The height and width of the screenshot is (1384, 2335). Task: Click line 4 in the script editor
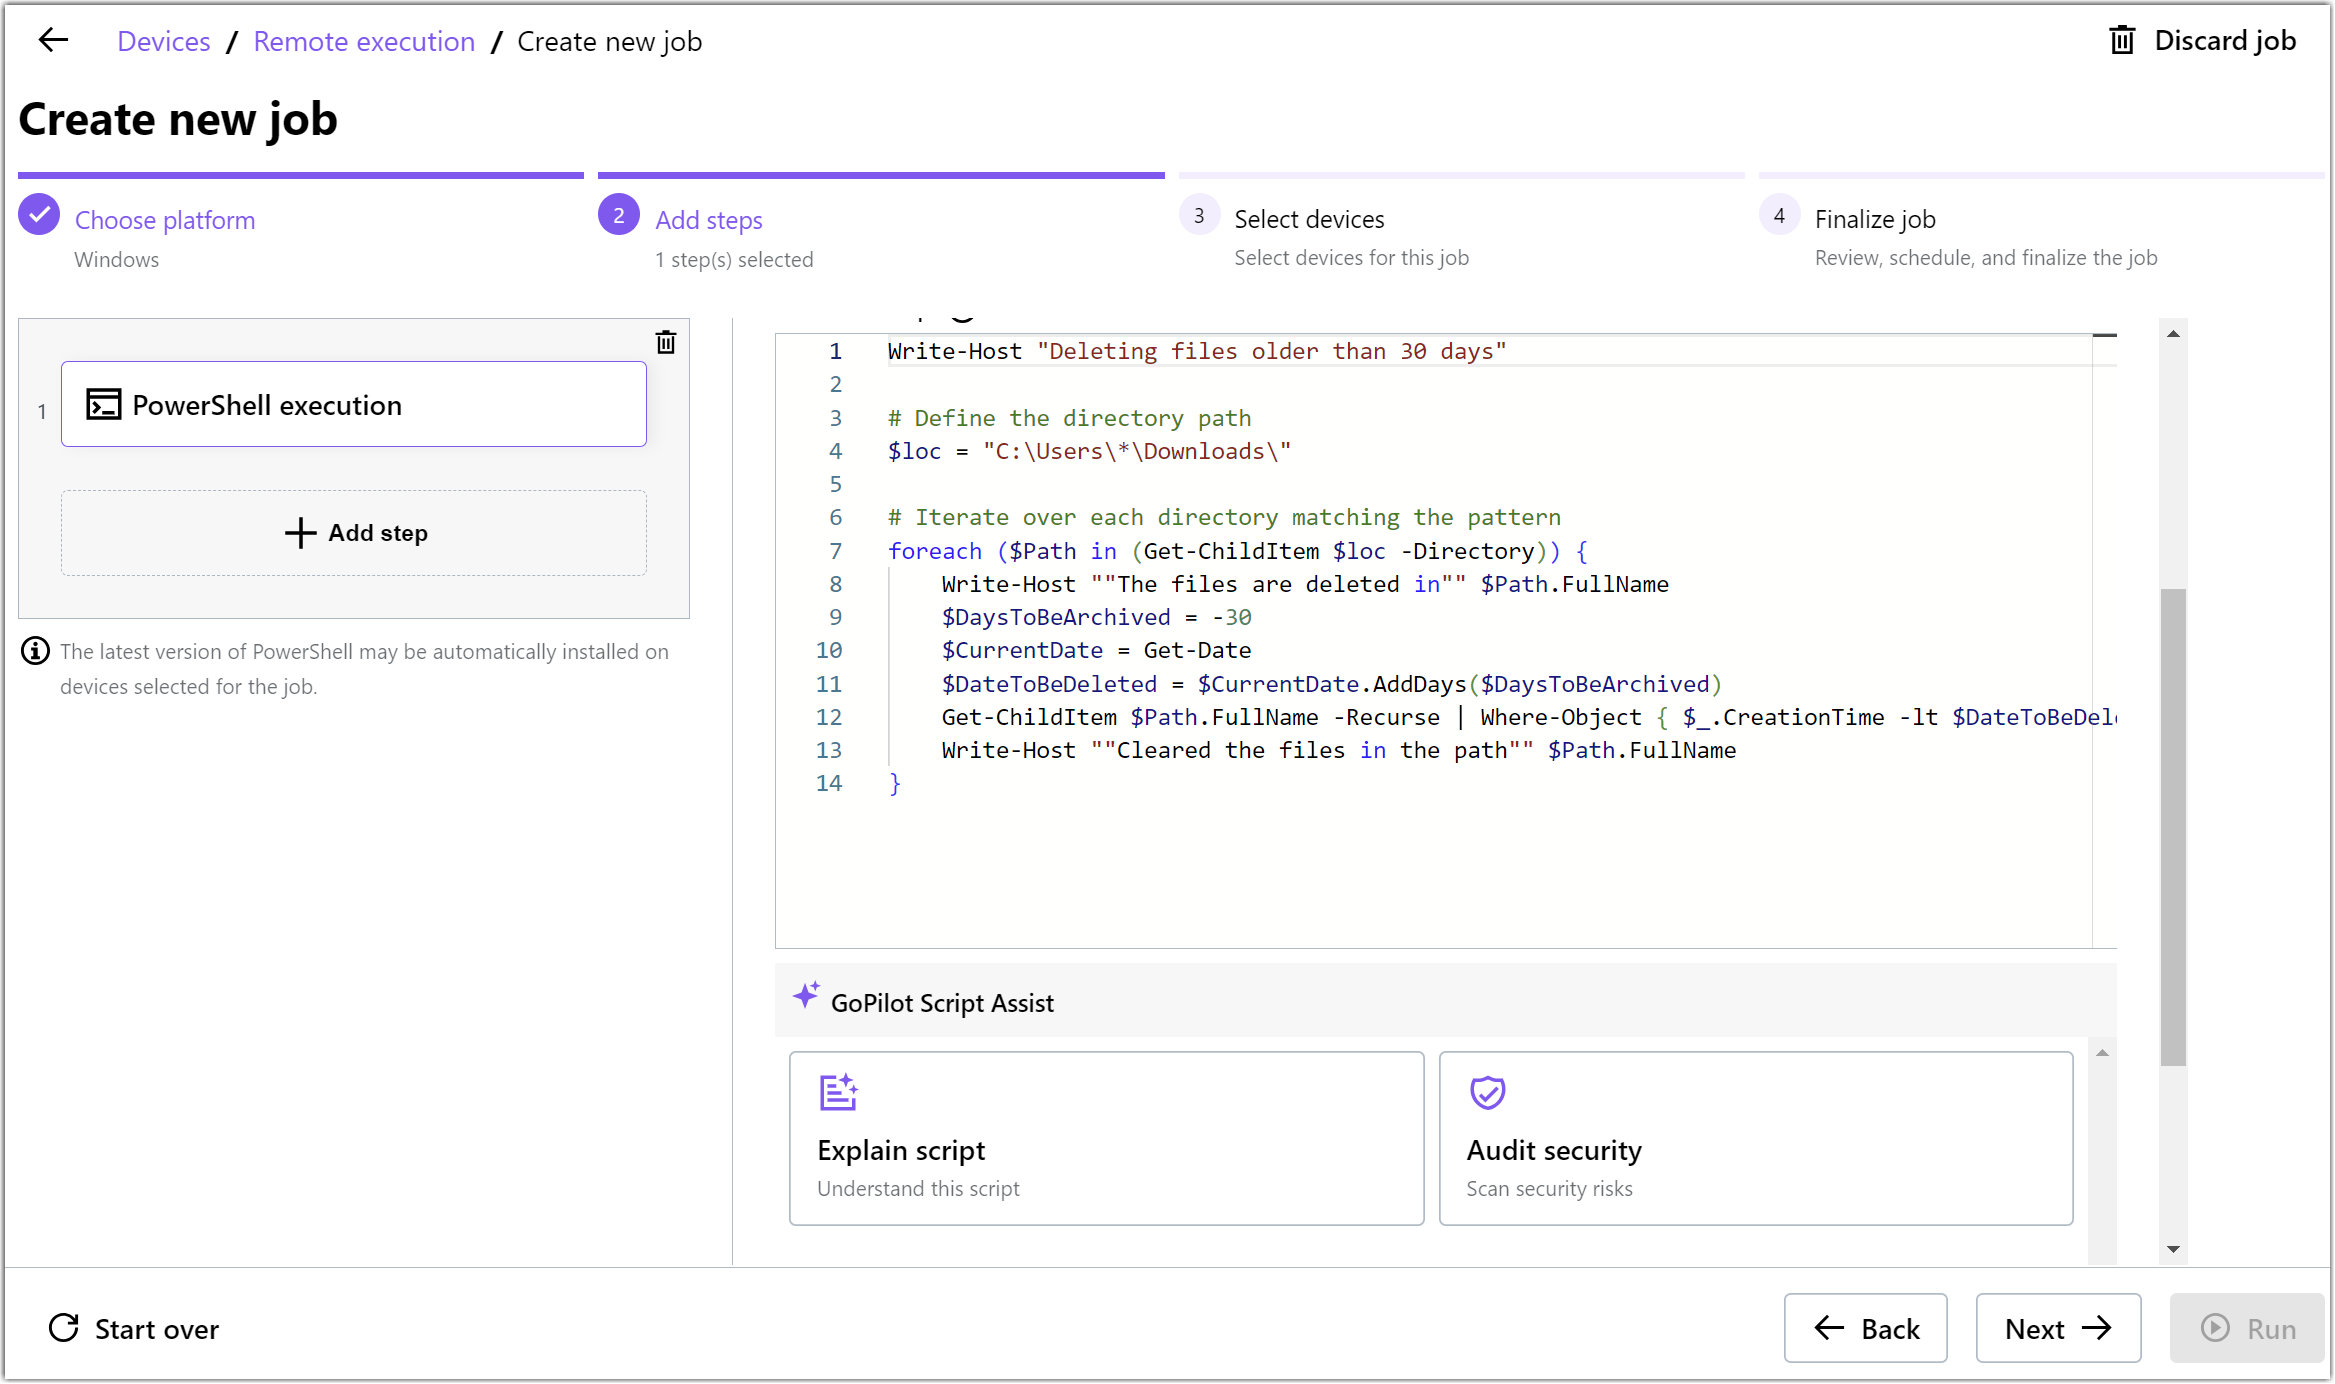(1090, 451)
